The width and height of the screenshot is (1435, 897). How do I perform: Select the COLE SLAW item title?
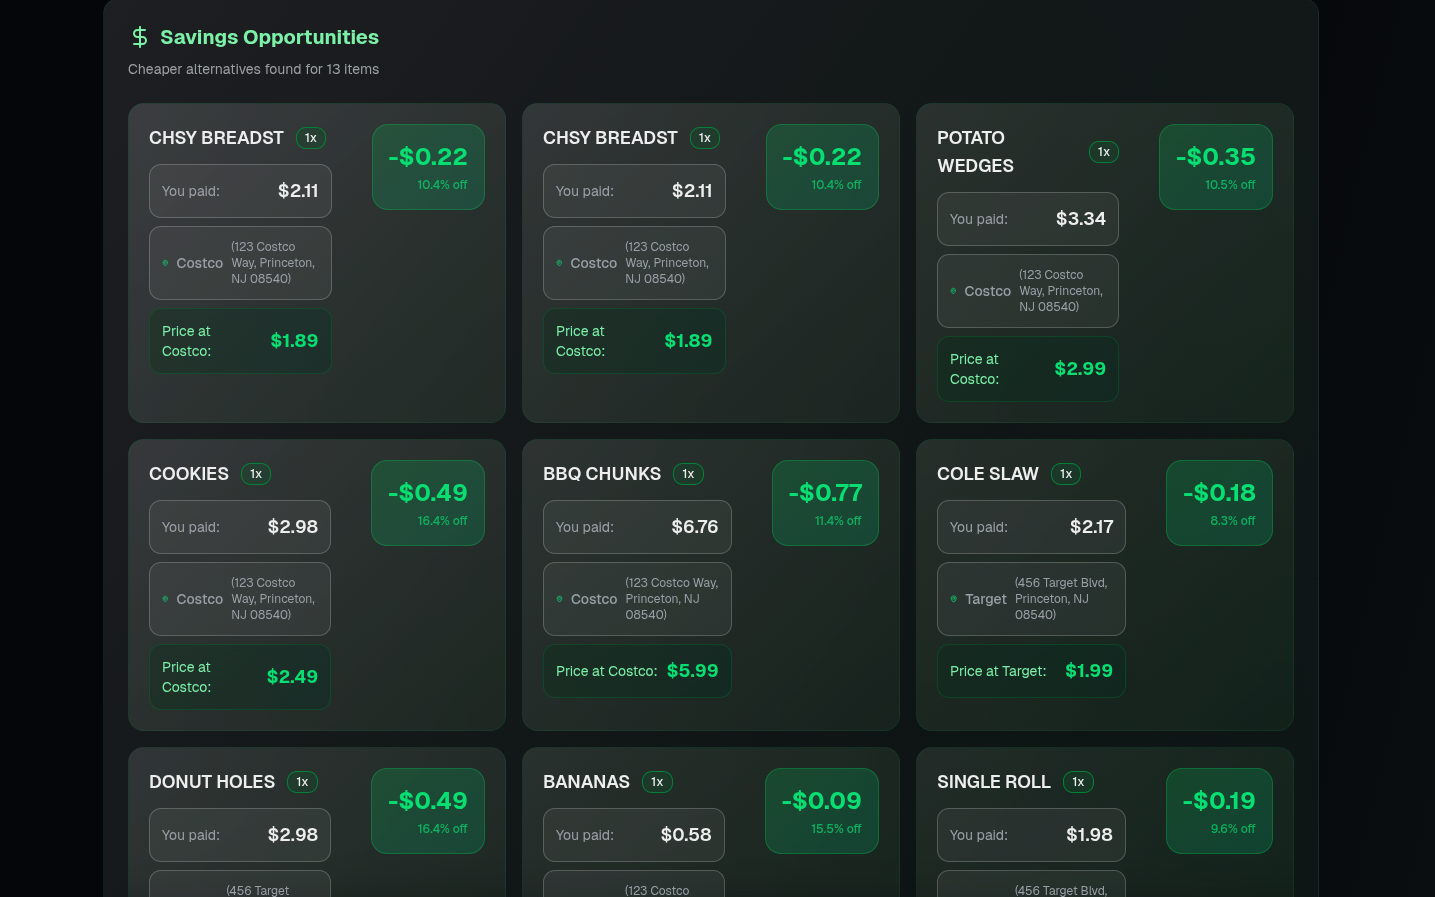(x=988, y=474)
